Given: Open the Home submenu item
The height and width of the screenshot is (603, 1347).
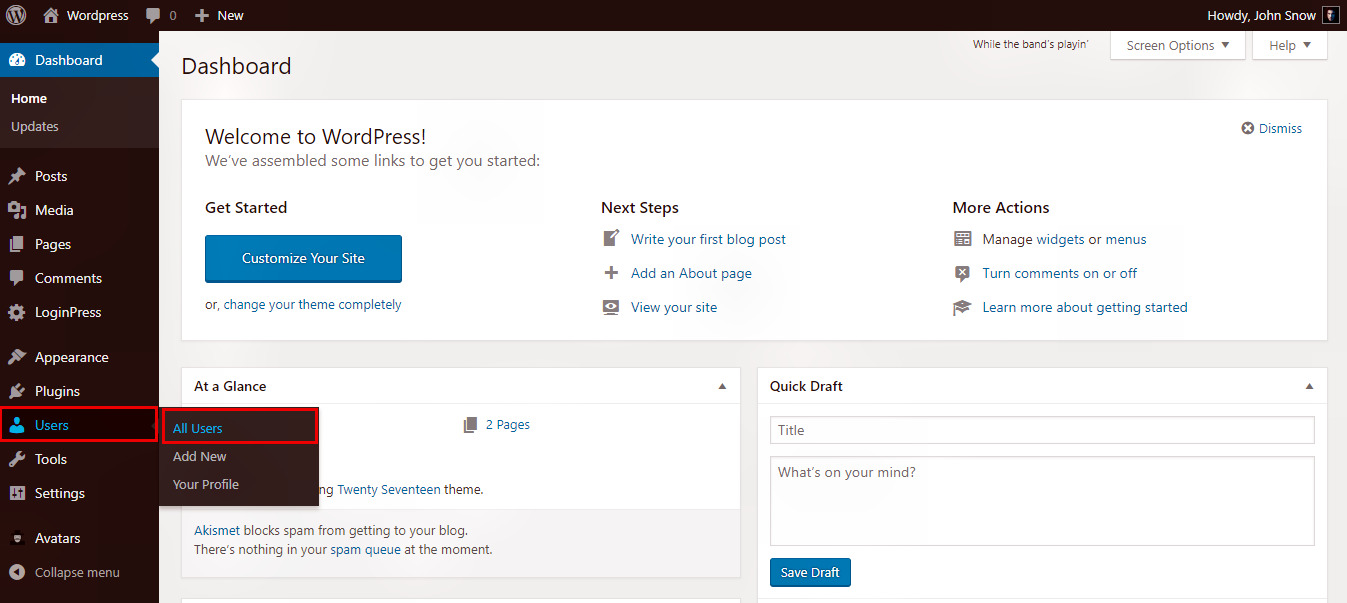Looking at the screenshot, I should [29, 98].
